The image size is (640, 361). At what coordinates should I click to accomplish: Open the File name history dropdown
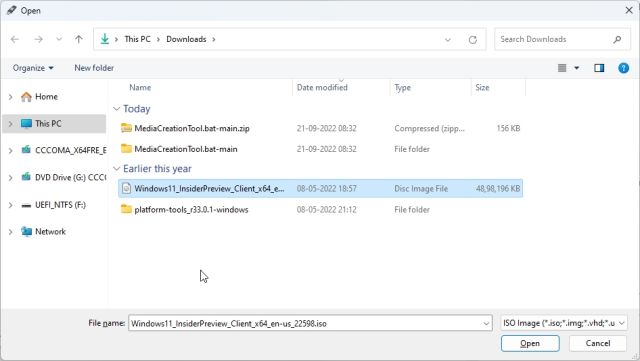[x=486, y=323]
